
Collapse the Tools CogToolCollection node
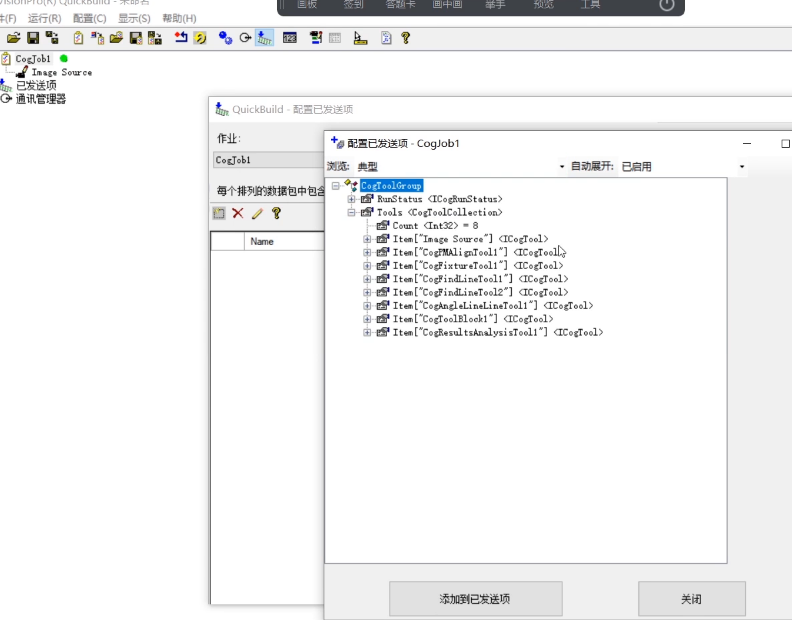click(352, 213)
